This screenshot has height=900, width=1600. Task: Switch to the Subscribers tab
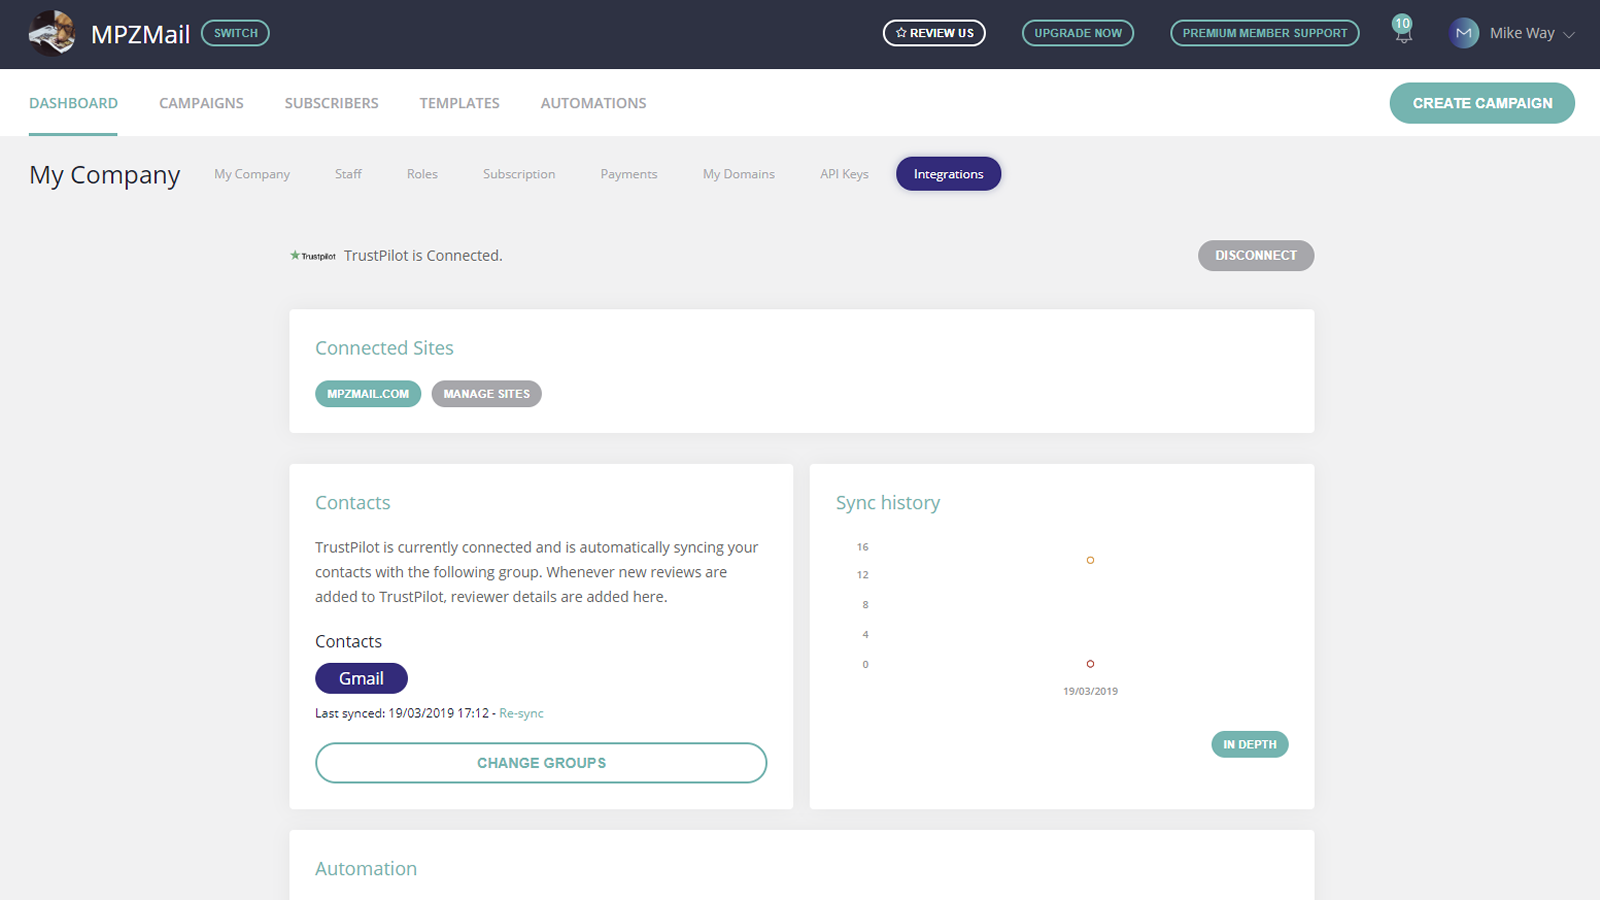point(331,103)
